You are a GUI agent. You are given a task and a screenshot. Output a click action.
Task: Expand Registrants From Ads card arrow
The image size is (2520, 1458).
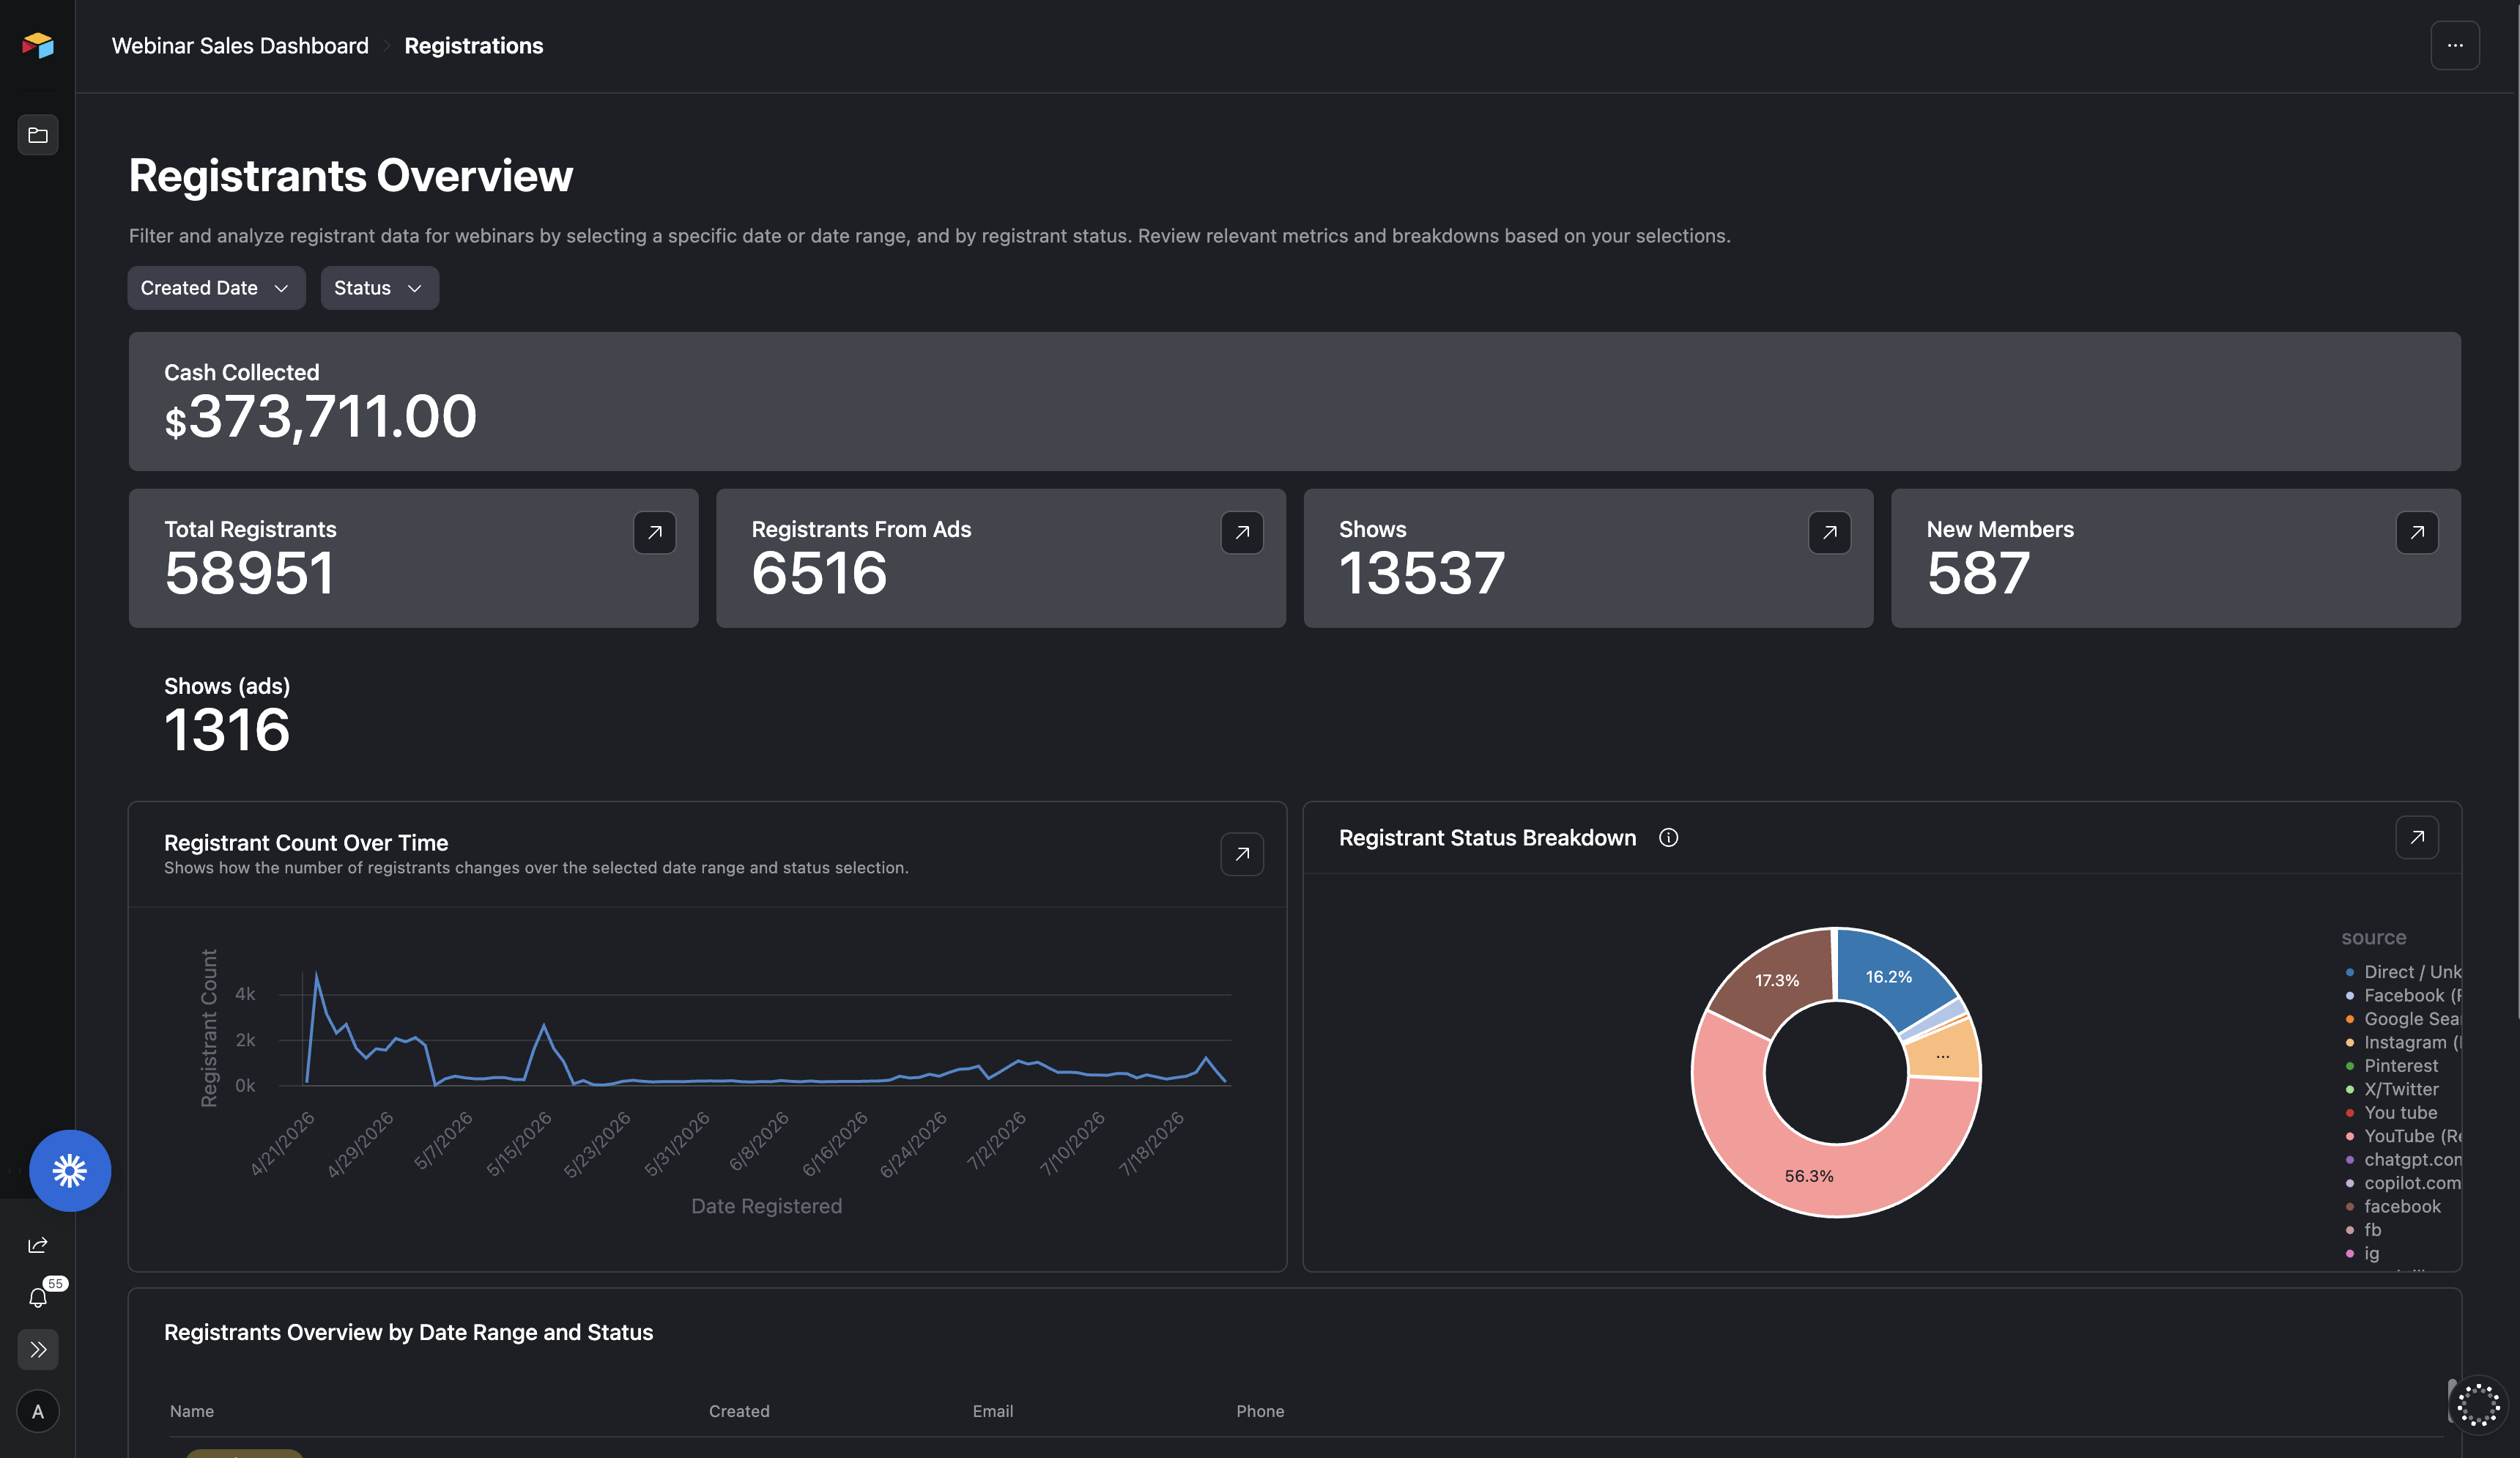pos(1242,532)
